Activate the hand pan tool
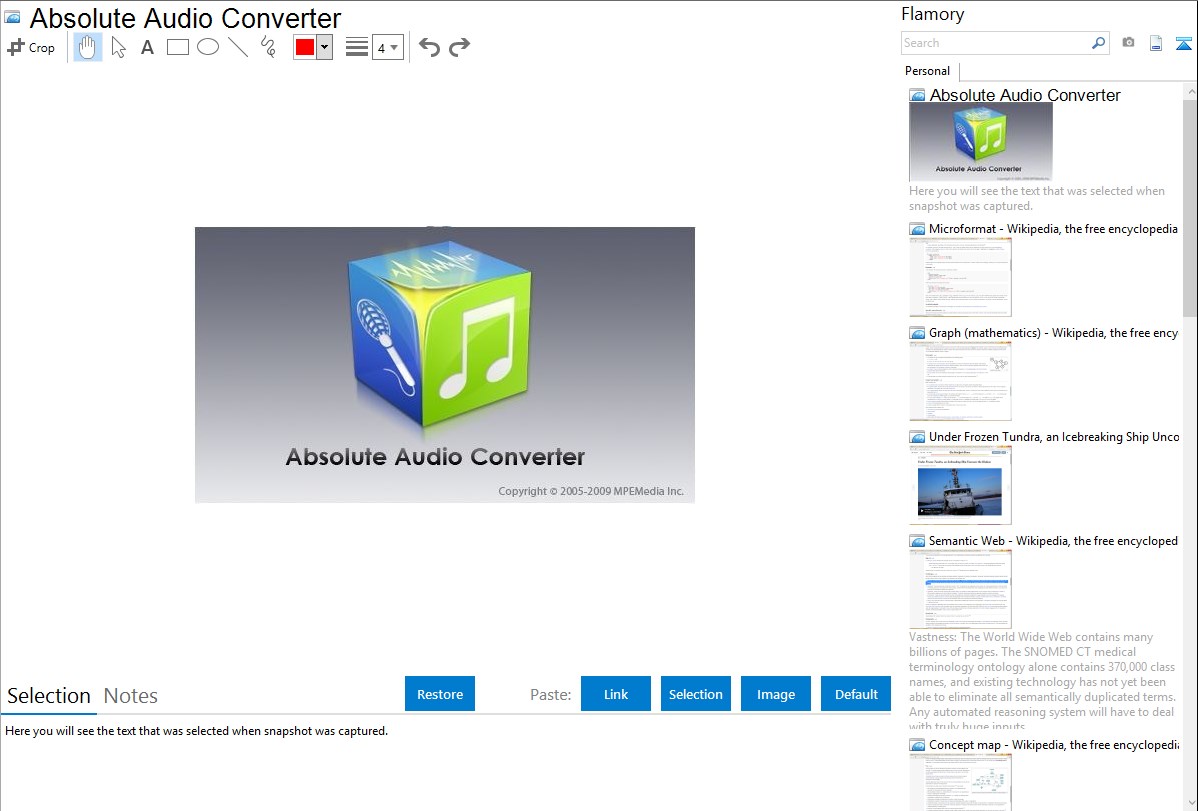Image resolution: width=1198 pixels, height=811 pixels. tap(88, 47)
